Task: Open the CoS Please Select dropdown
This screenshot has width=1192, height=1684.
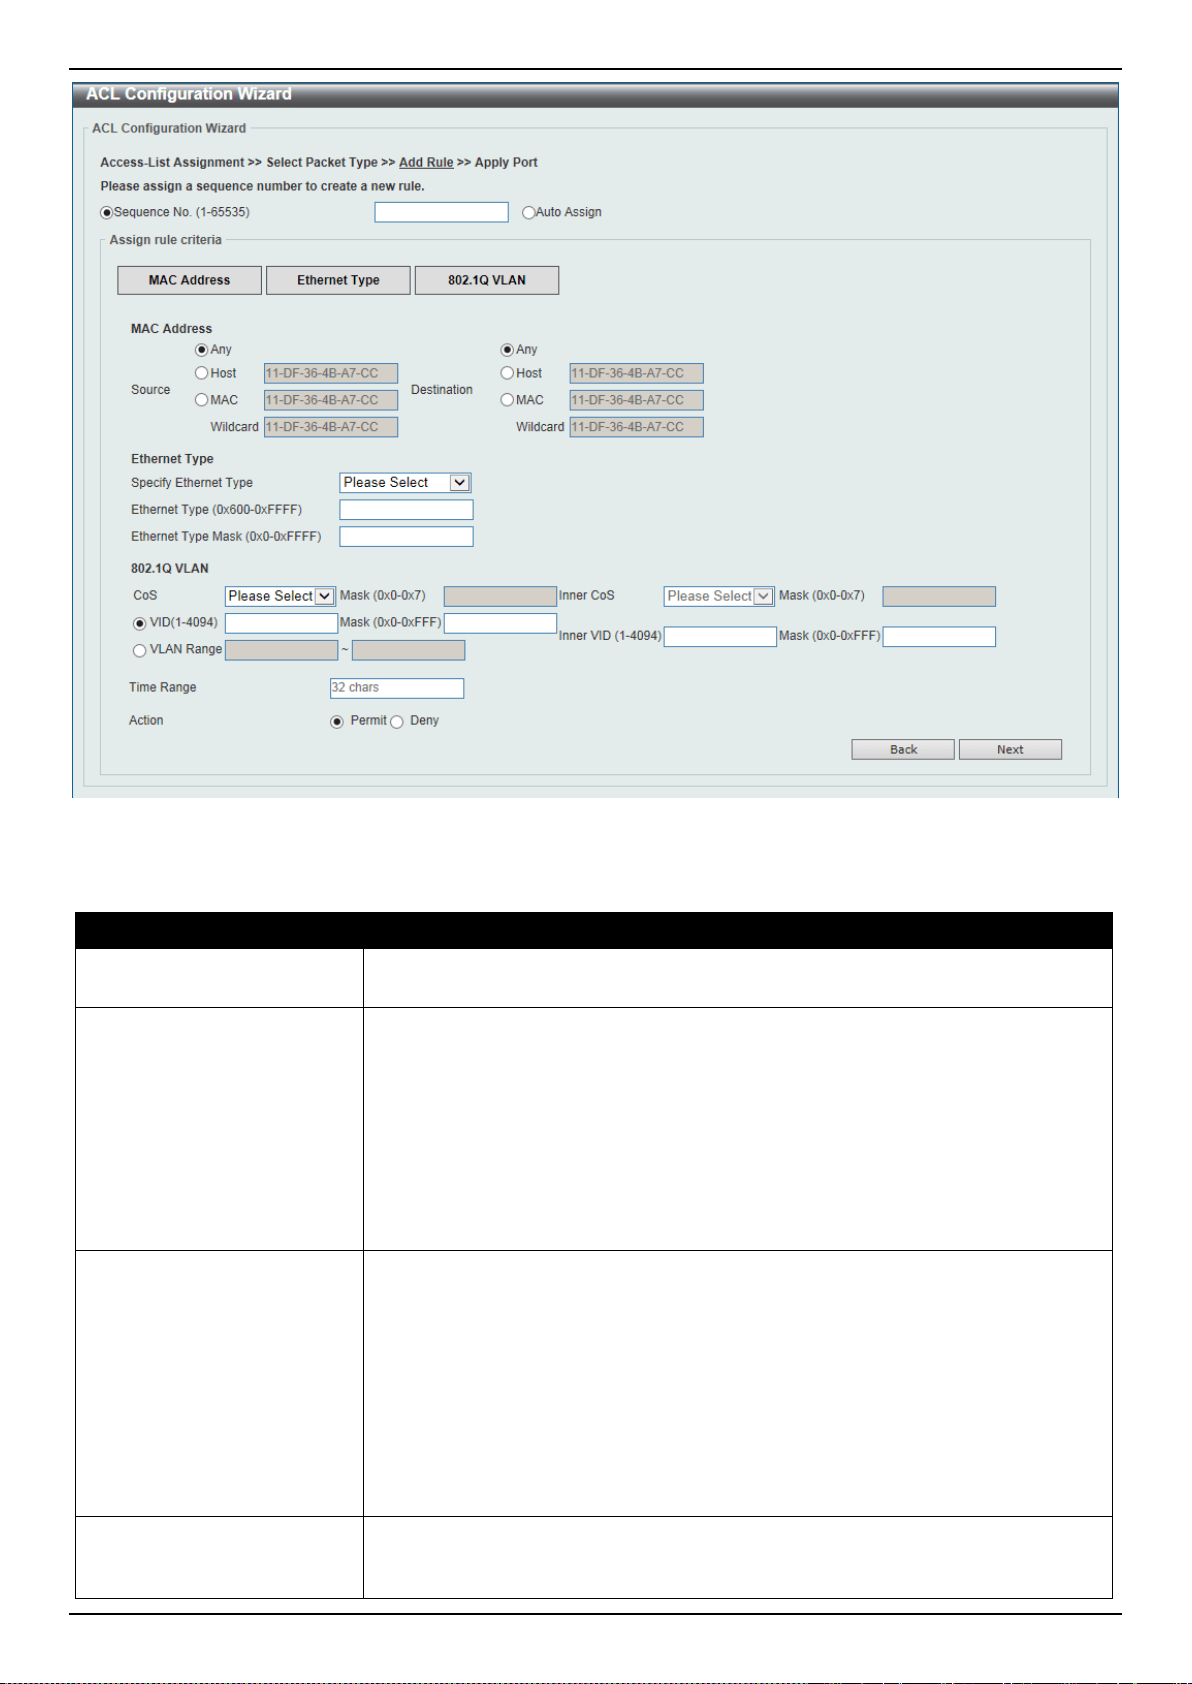Action: [x=280, y=596]
